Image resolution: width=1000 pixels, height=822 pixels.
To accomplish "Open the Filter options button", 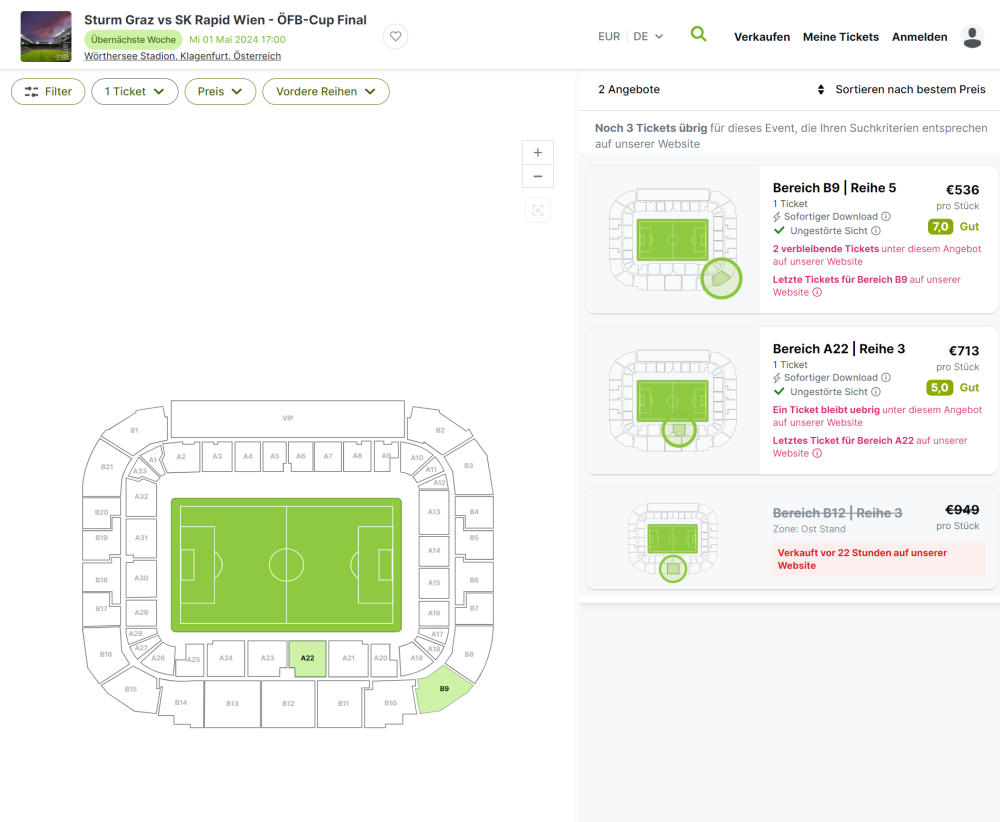I will click(x=48, y=91).
